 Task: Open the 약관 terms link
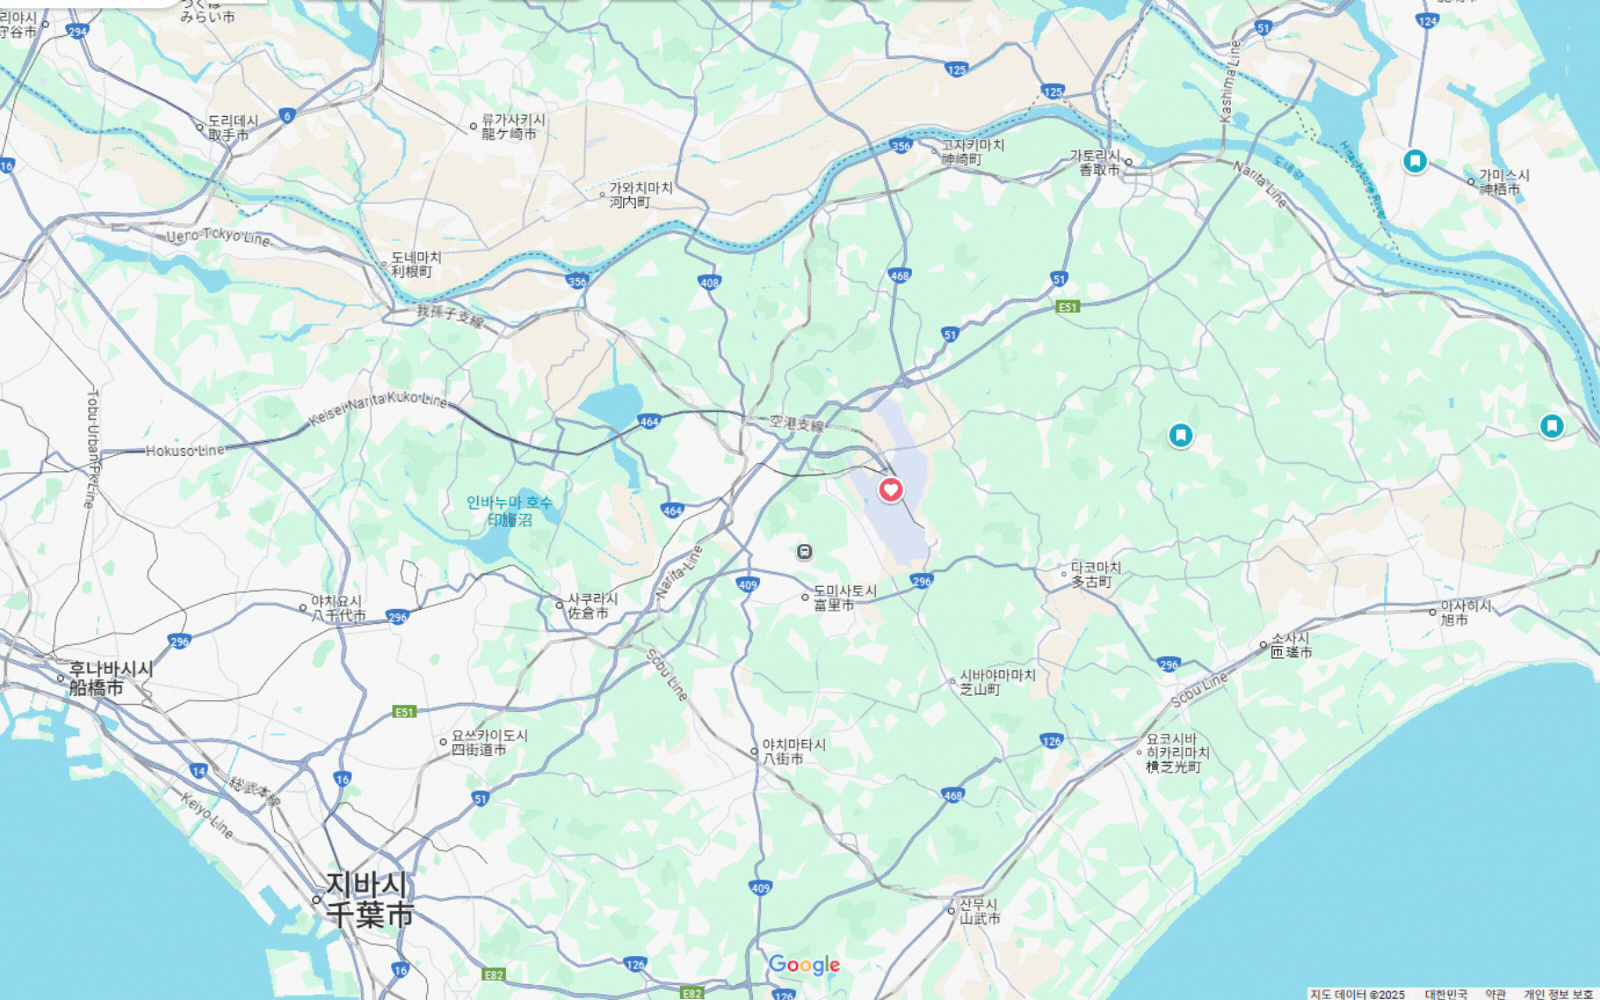coord(1495,994)
